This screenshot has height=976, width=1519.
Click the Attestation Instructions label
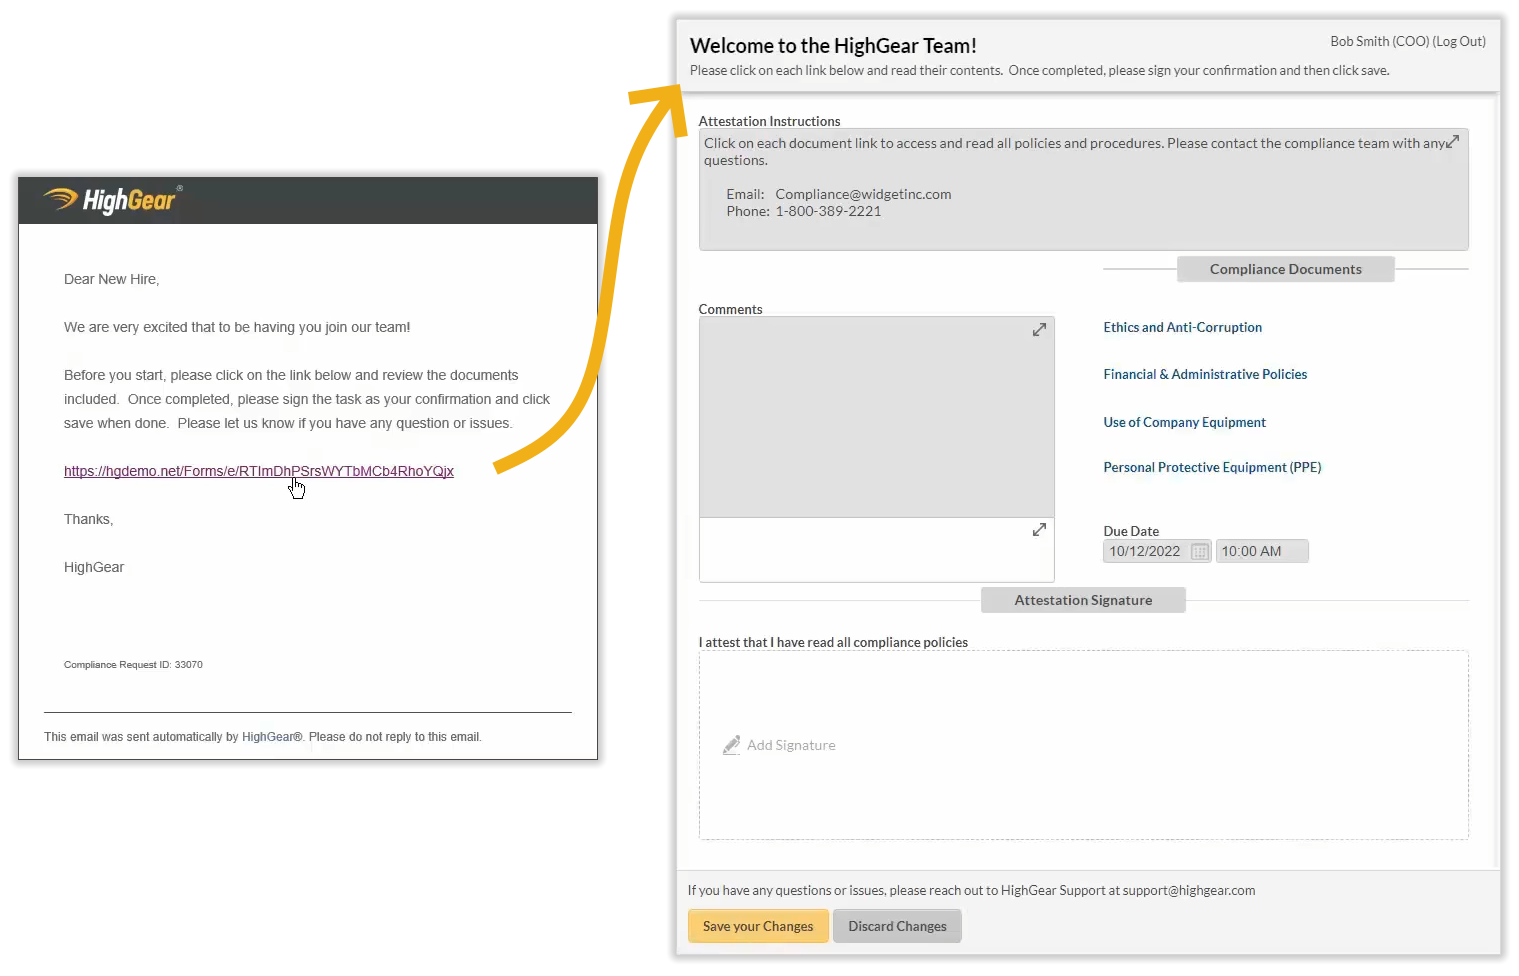(x=769, y=121)
